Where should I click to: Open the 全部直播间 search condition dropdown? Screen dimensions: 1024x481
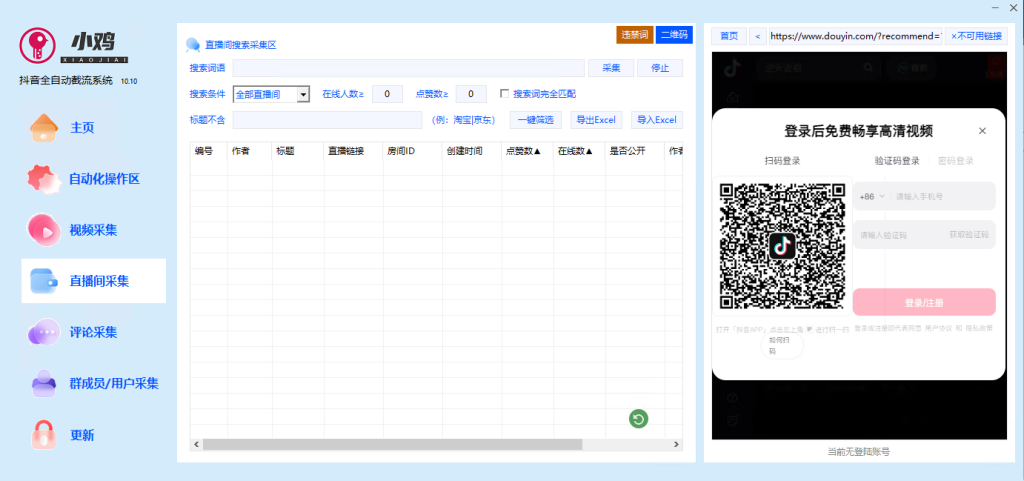(271, 95)
